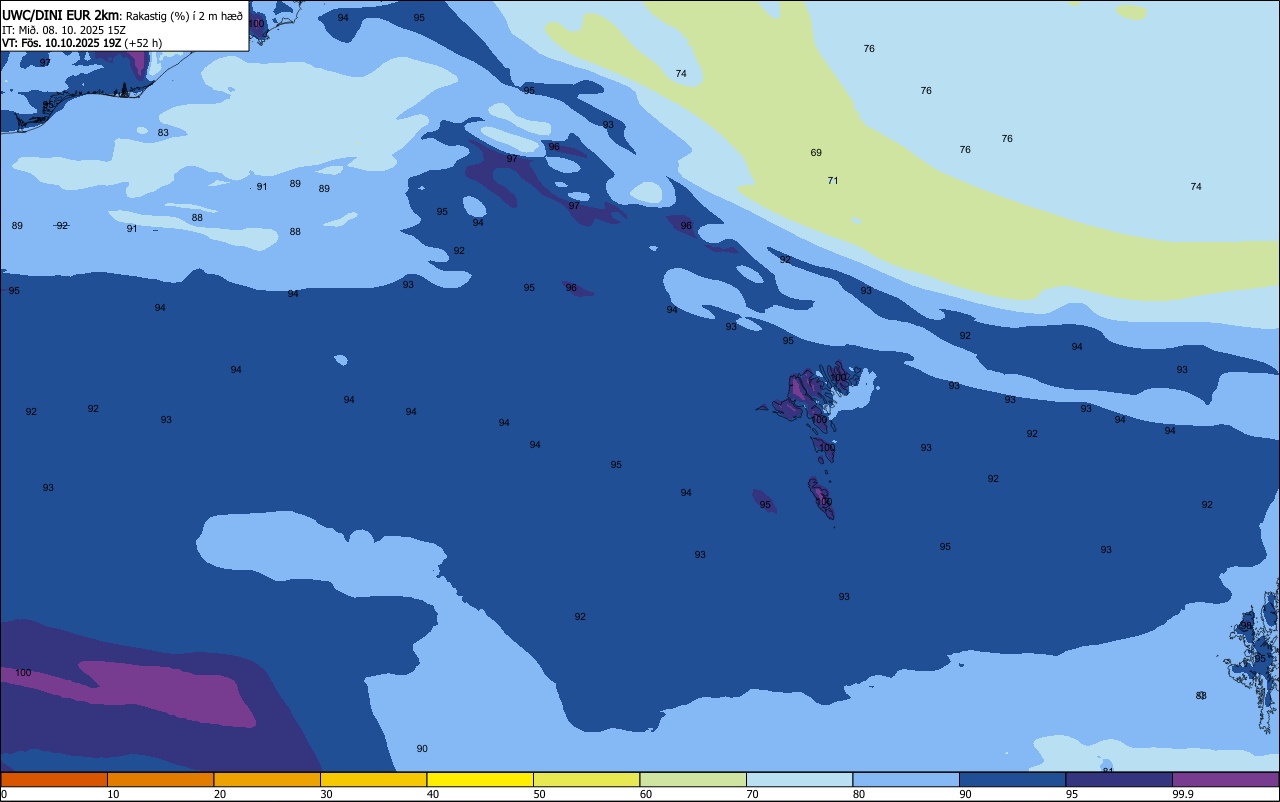Click the '80' legend scale label
Image resolution: width=1280 pixels, height=802 pixels.
(859, 794)
